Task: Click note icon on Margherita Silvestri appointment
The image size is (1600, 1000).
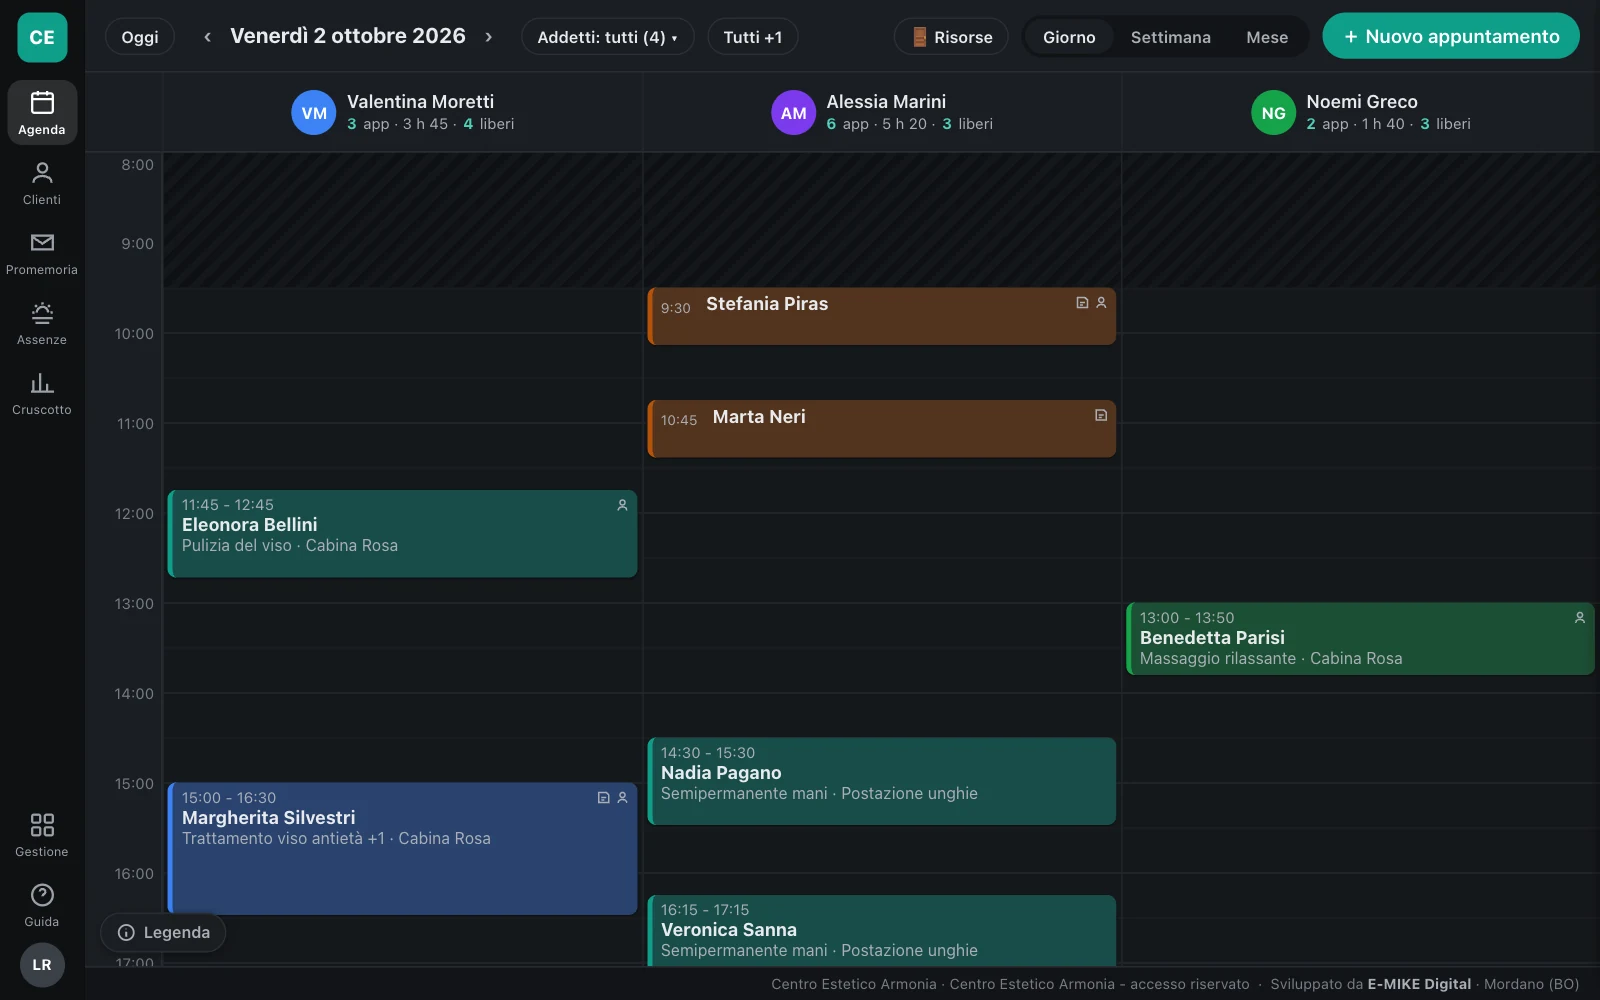Action: [603, 797]
